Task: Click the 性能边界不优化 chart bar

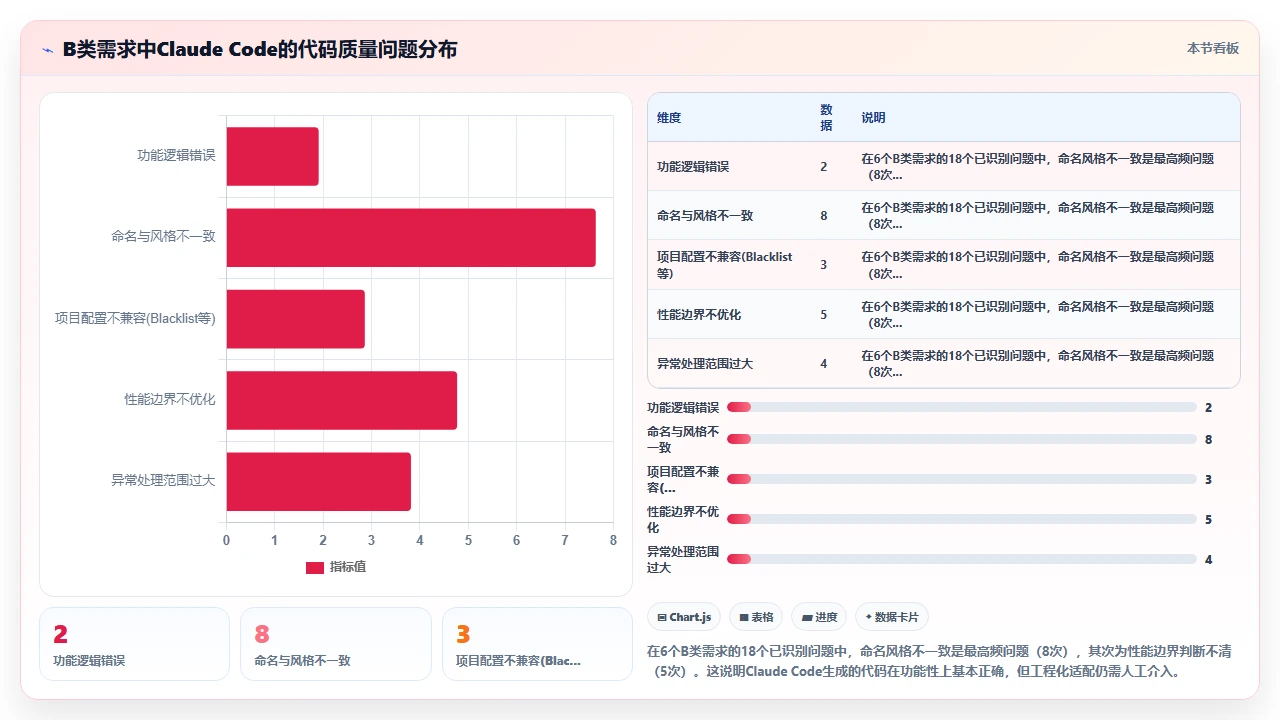Action: point(342,400)
